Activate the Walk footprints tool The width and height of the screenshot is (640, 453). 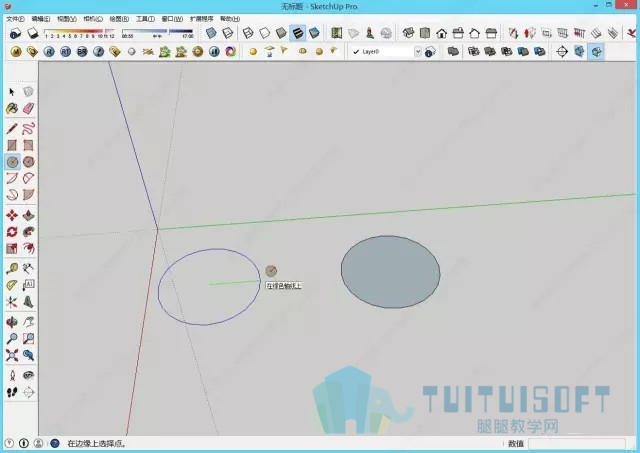click(12, 392)
